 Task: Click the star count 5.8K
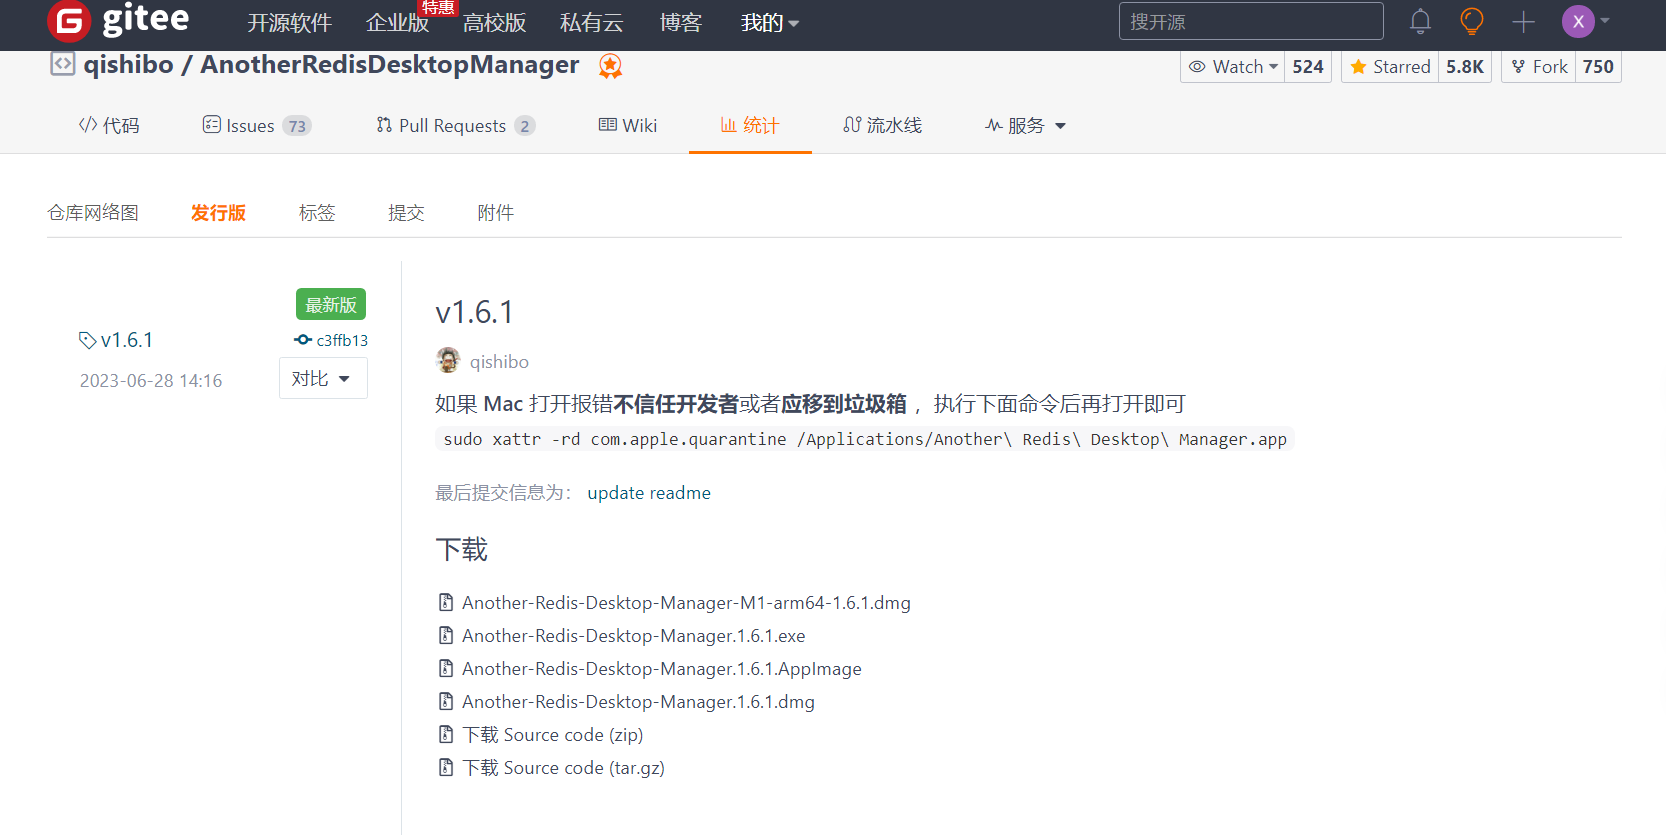(1465, 67)
